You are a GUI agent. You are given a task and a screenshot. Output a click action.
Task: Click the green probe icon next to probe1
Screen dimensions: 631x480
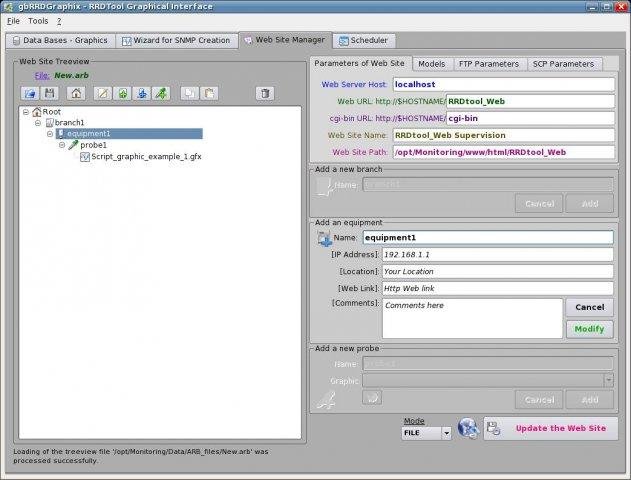coord(73,145)
